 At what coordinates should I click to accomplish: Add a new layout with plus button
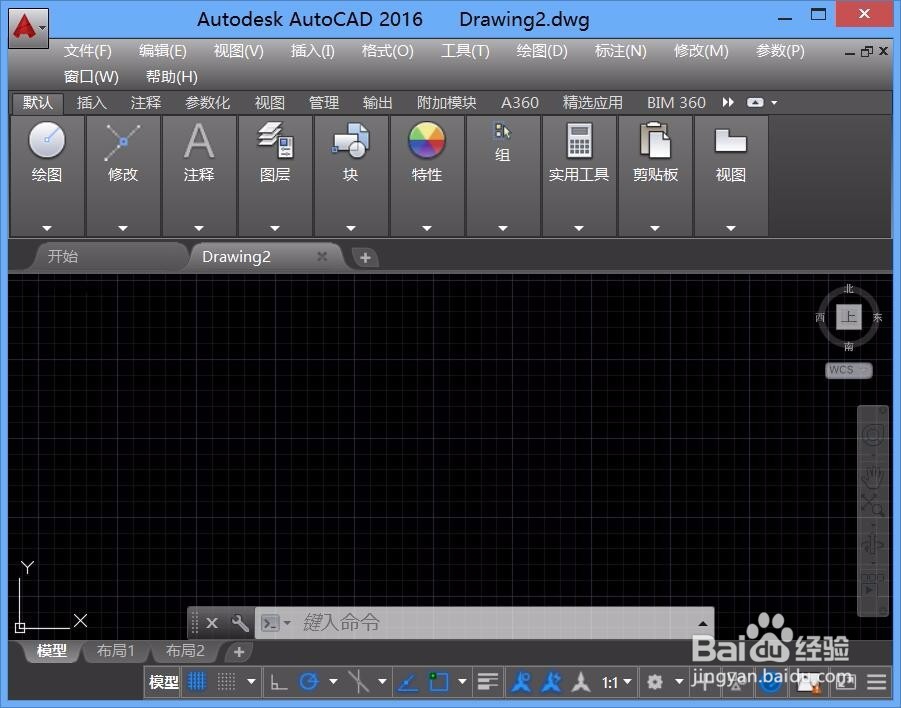point(239,652)
